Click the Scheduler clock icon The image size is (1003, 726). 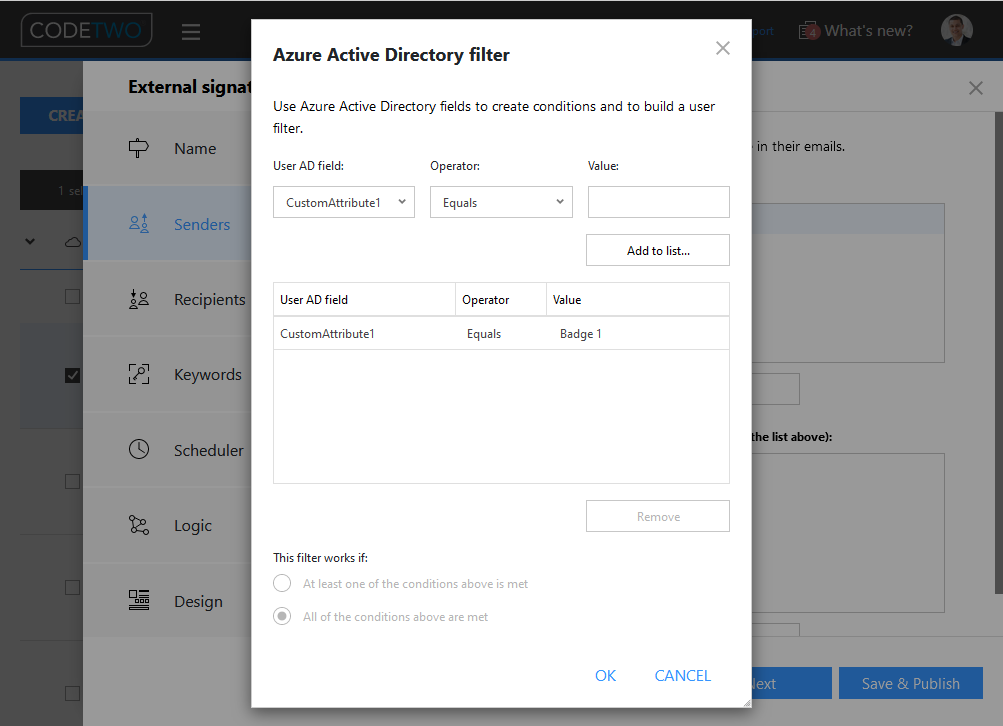139,450
